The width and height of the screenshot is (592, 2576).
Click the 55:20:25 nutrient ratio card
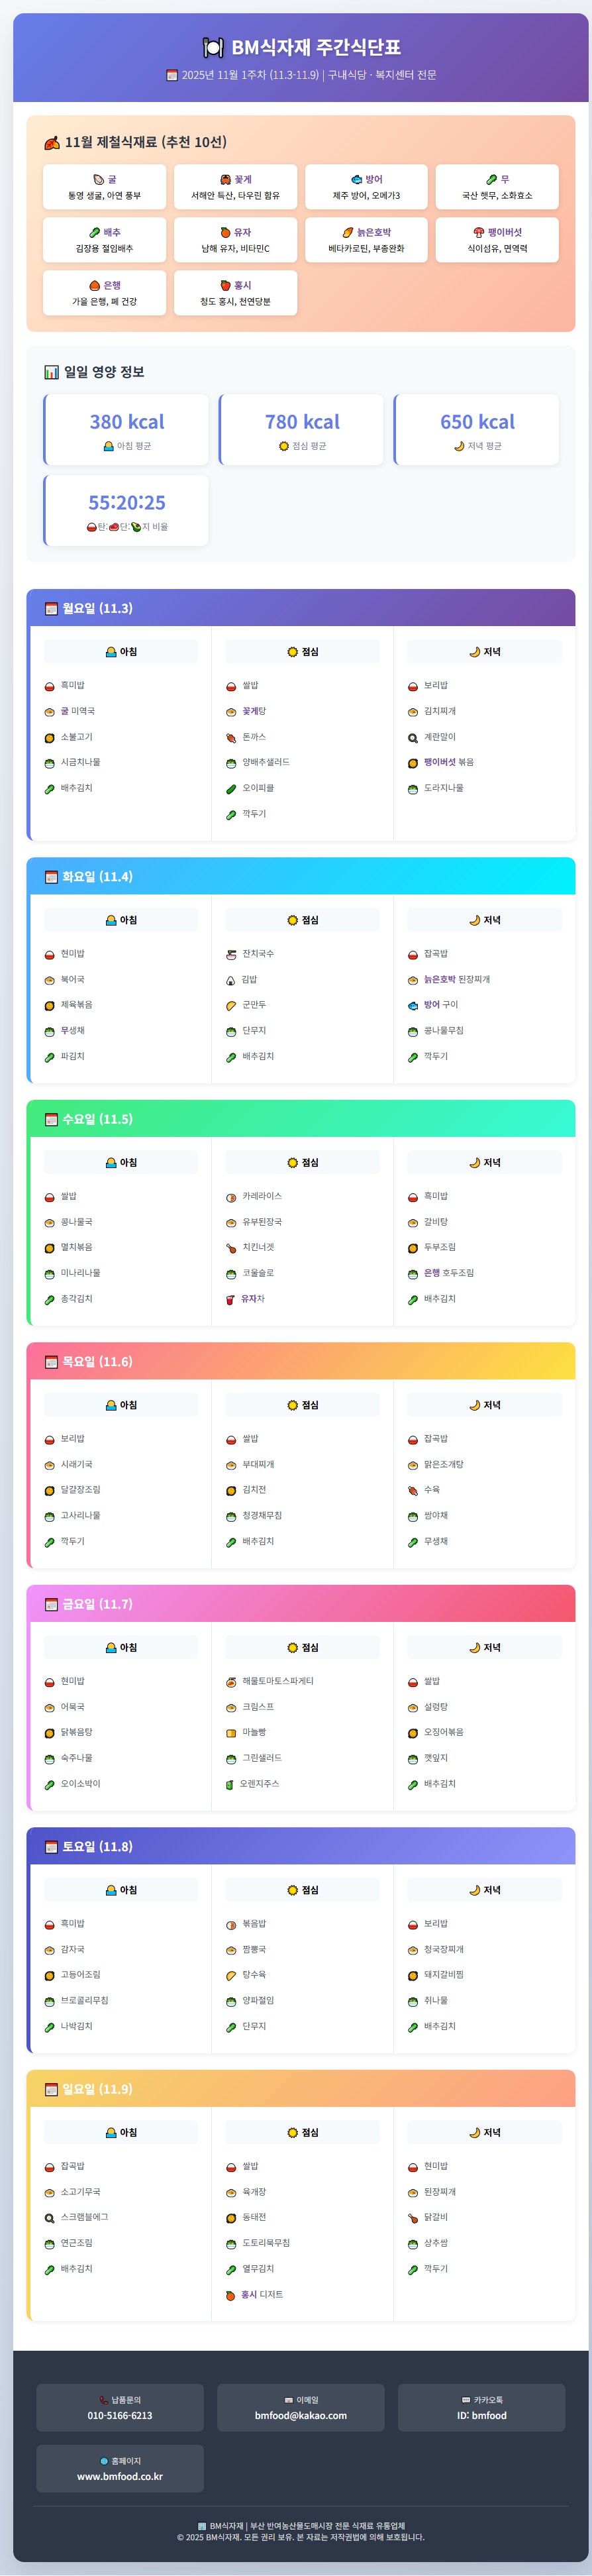click(127, 511)
